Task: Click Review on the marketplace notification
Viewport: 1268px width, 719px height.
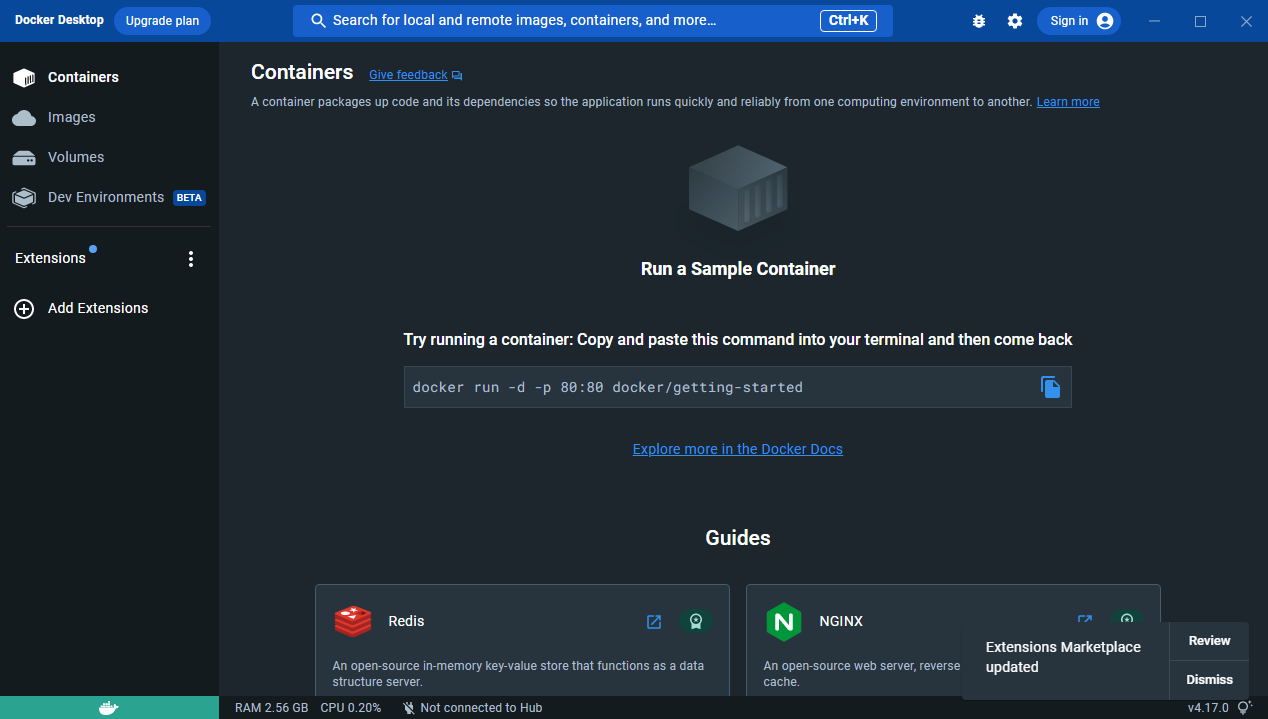Action: (x=1209, y=641)
